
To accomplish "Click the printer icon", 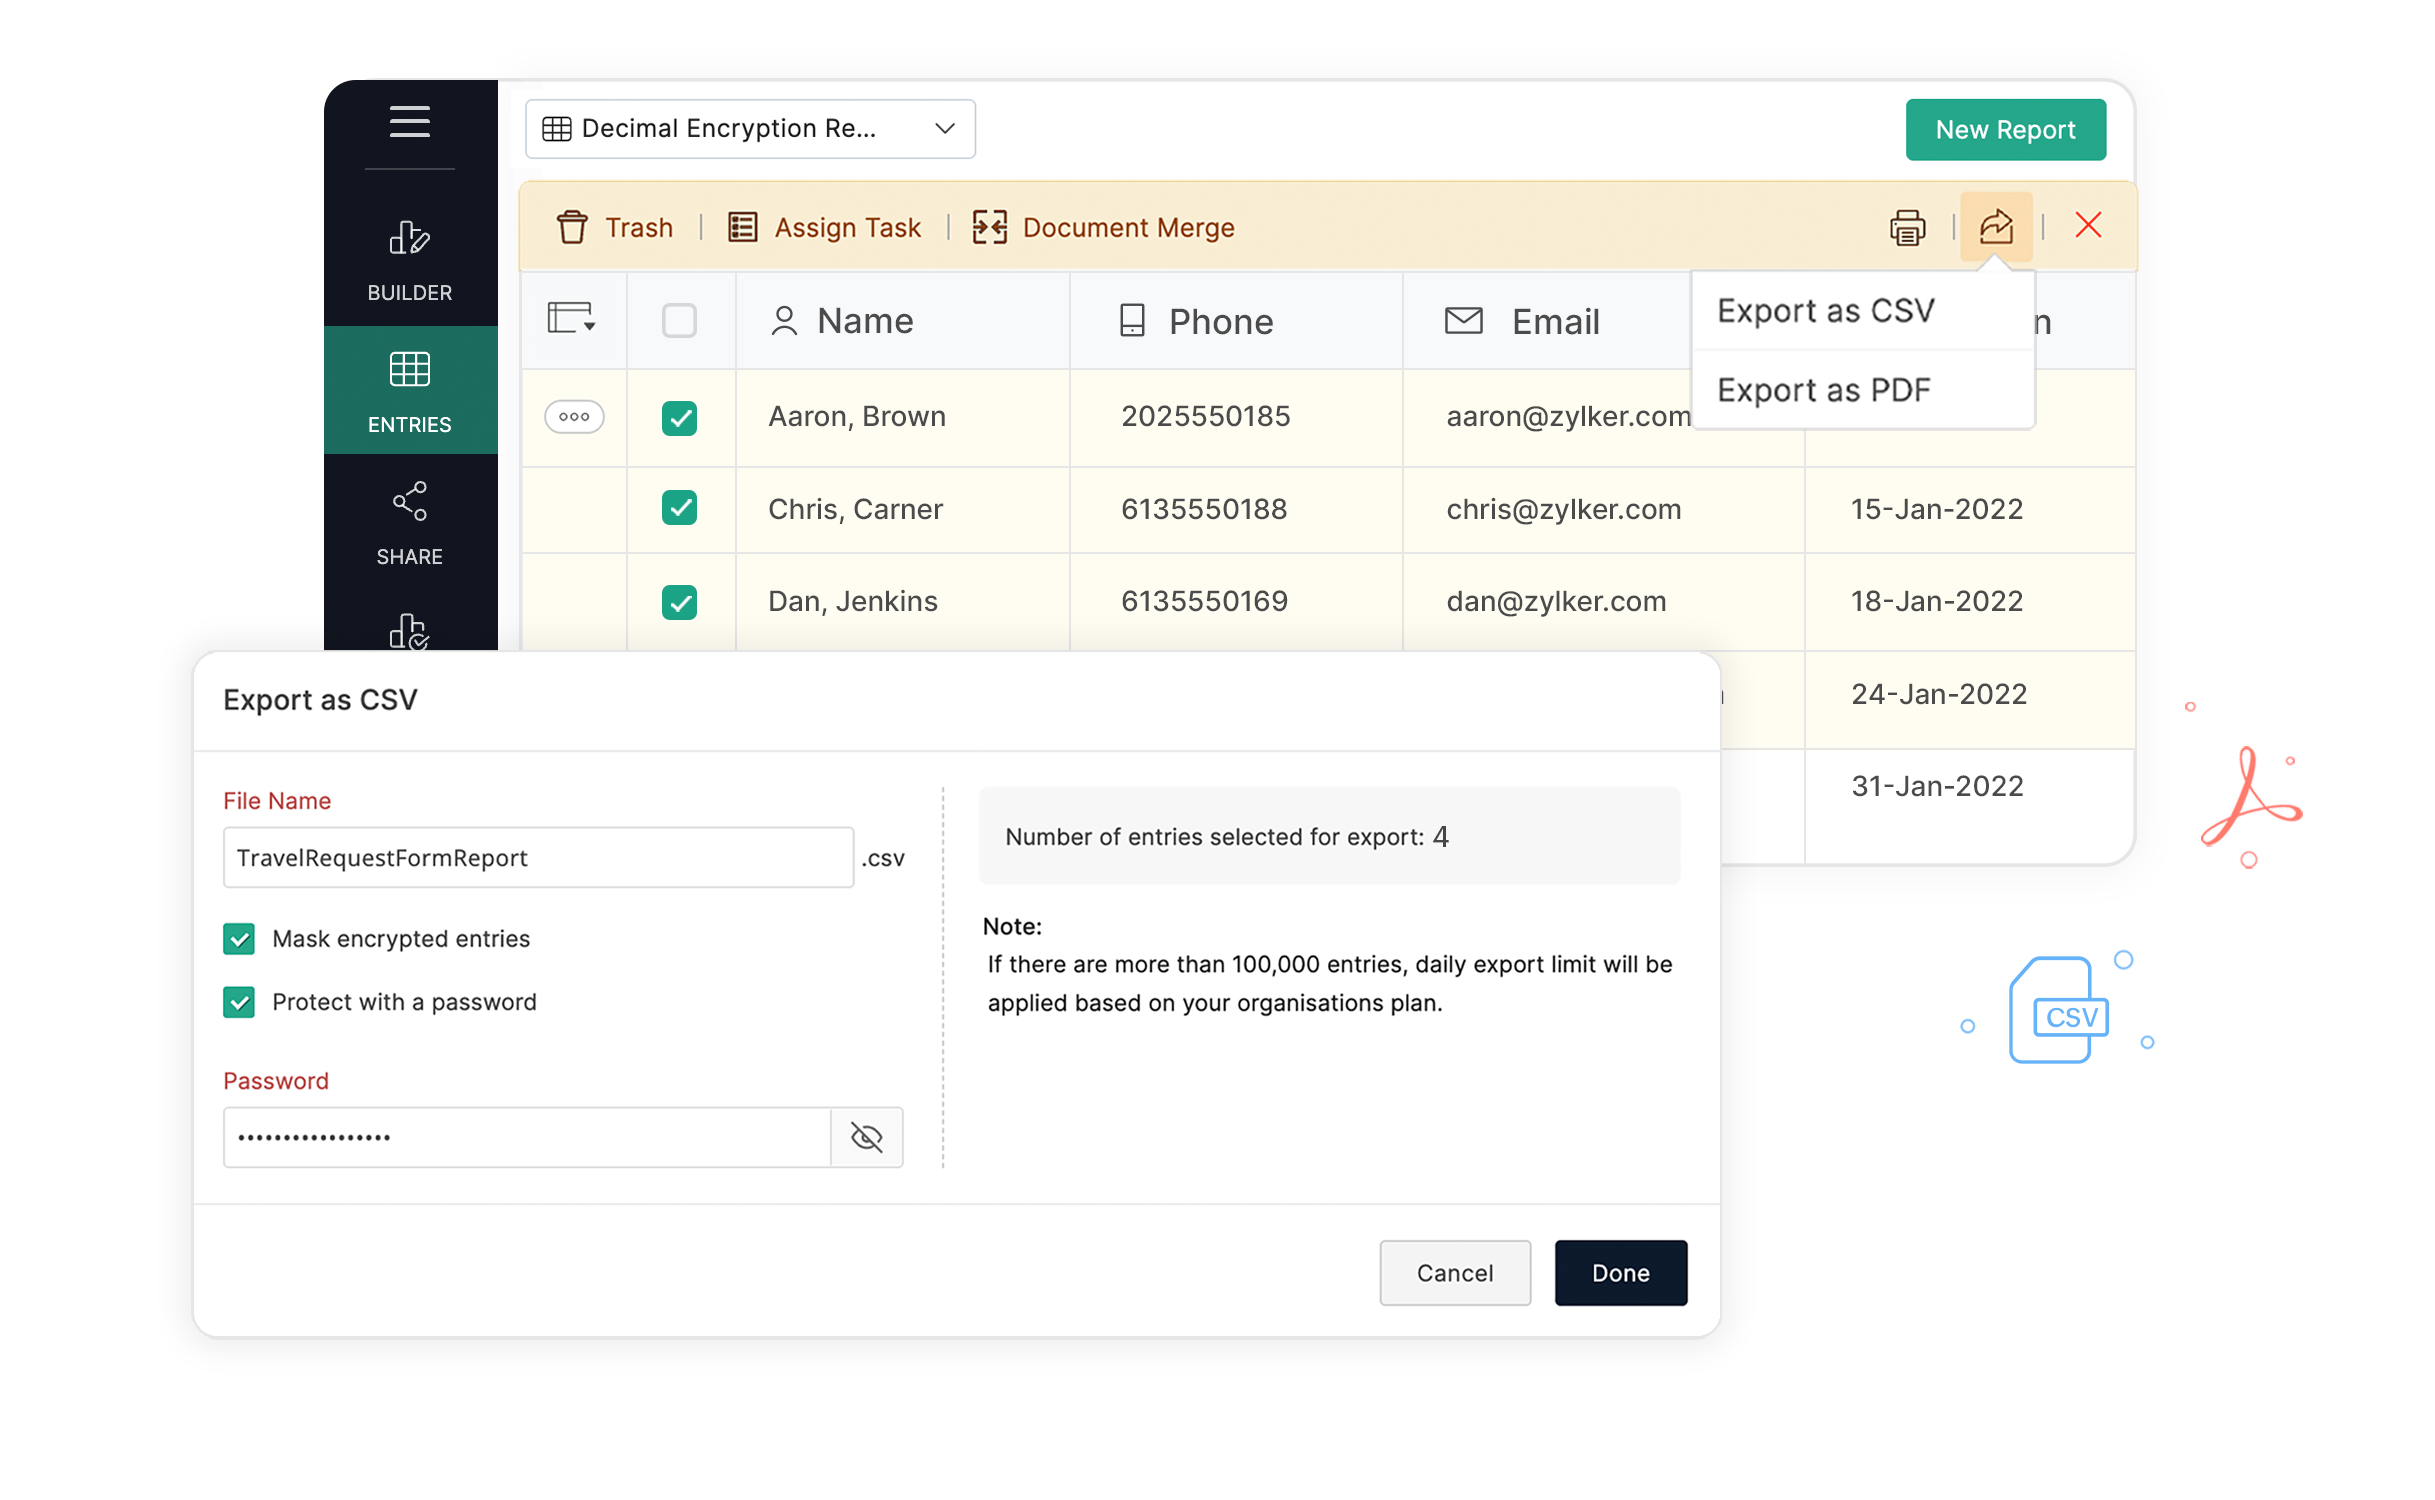I will click(x=1907, y=227).
